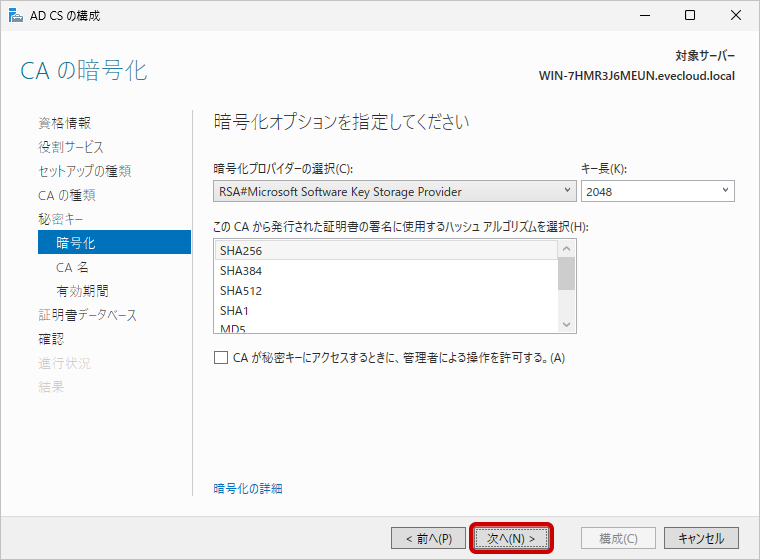Pick SHA1 from the hash list
The width and height of the screenshot is (760, 560).
[234, 311]
